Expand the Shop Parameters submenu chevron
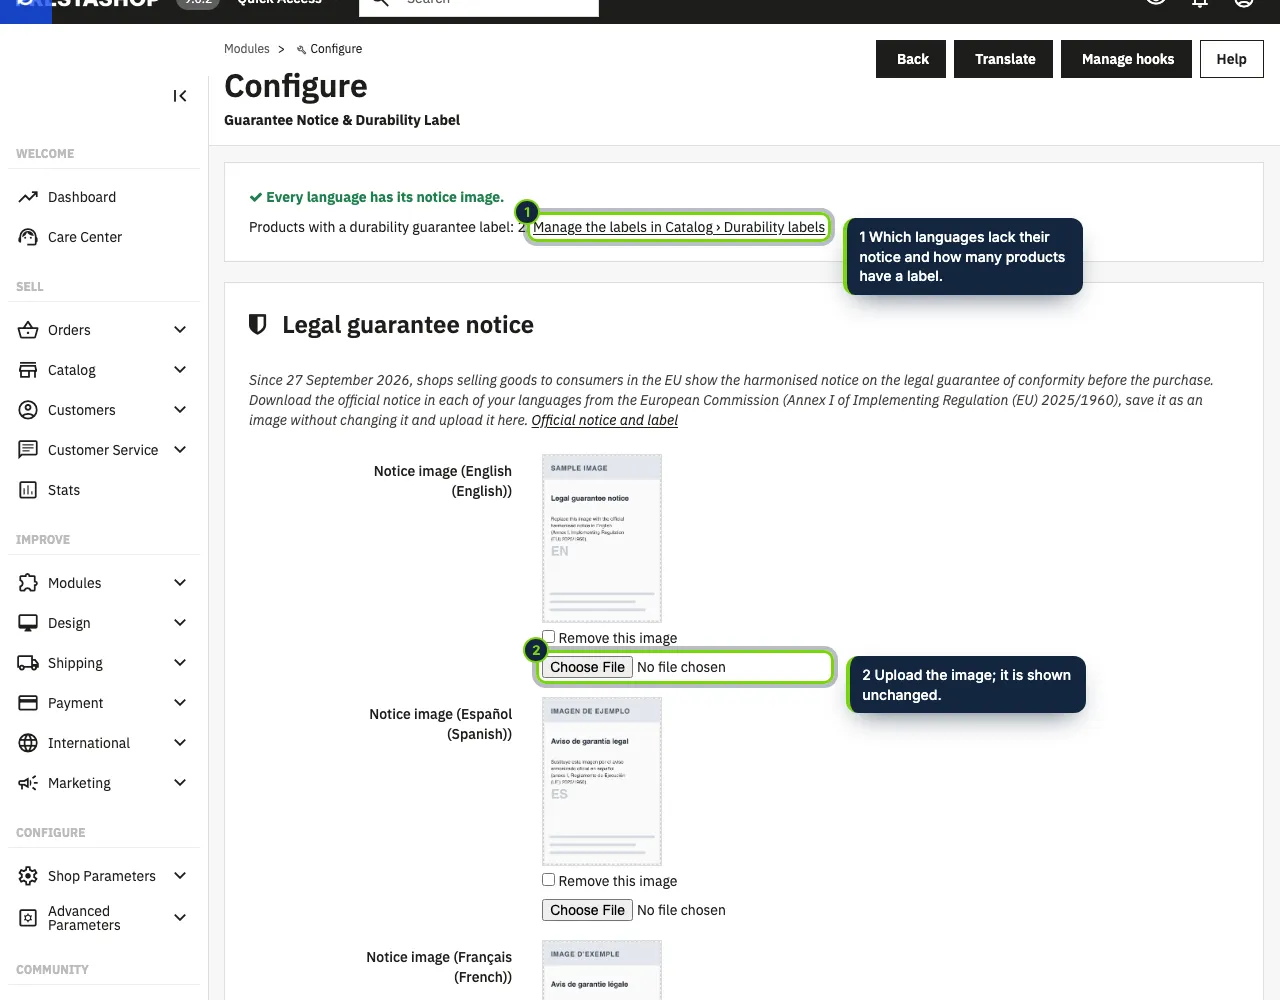The width and height of the screenshot is (1280, 1000). (180, 876)
